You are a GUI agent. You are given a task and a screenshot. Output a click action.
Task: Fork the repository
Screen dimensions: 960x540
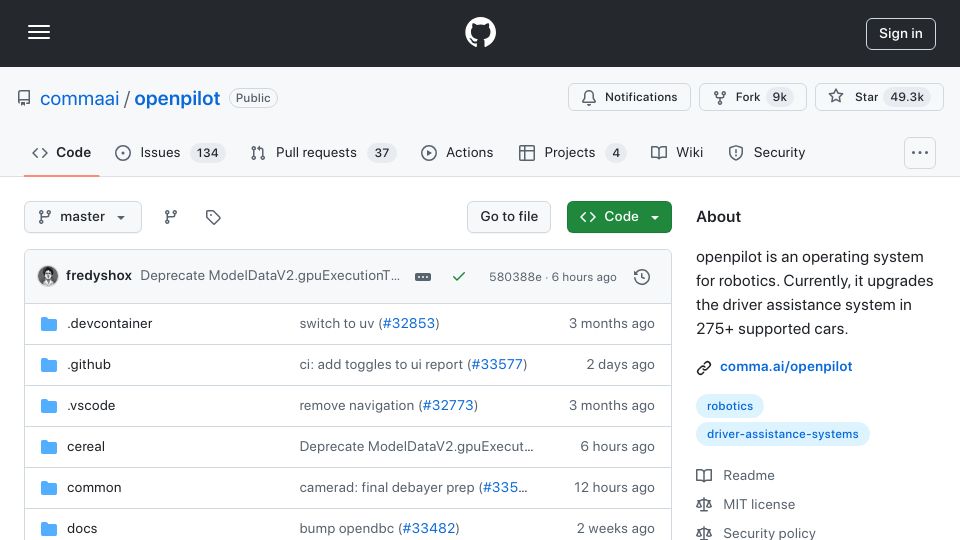pyautogui.click(x=752, y=97)
